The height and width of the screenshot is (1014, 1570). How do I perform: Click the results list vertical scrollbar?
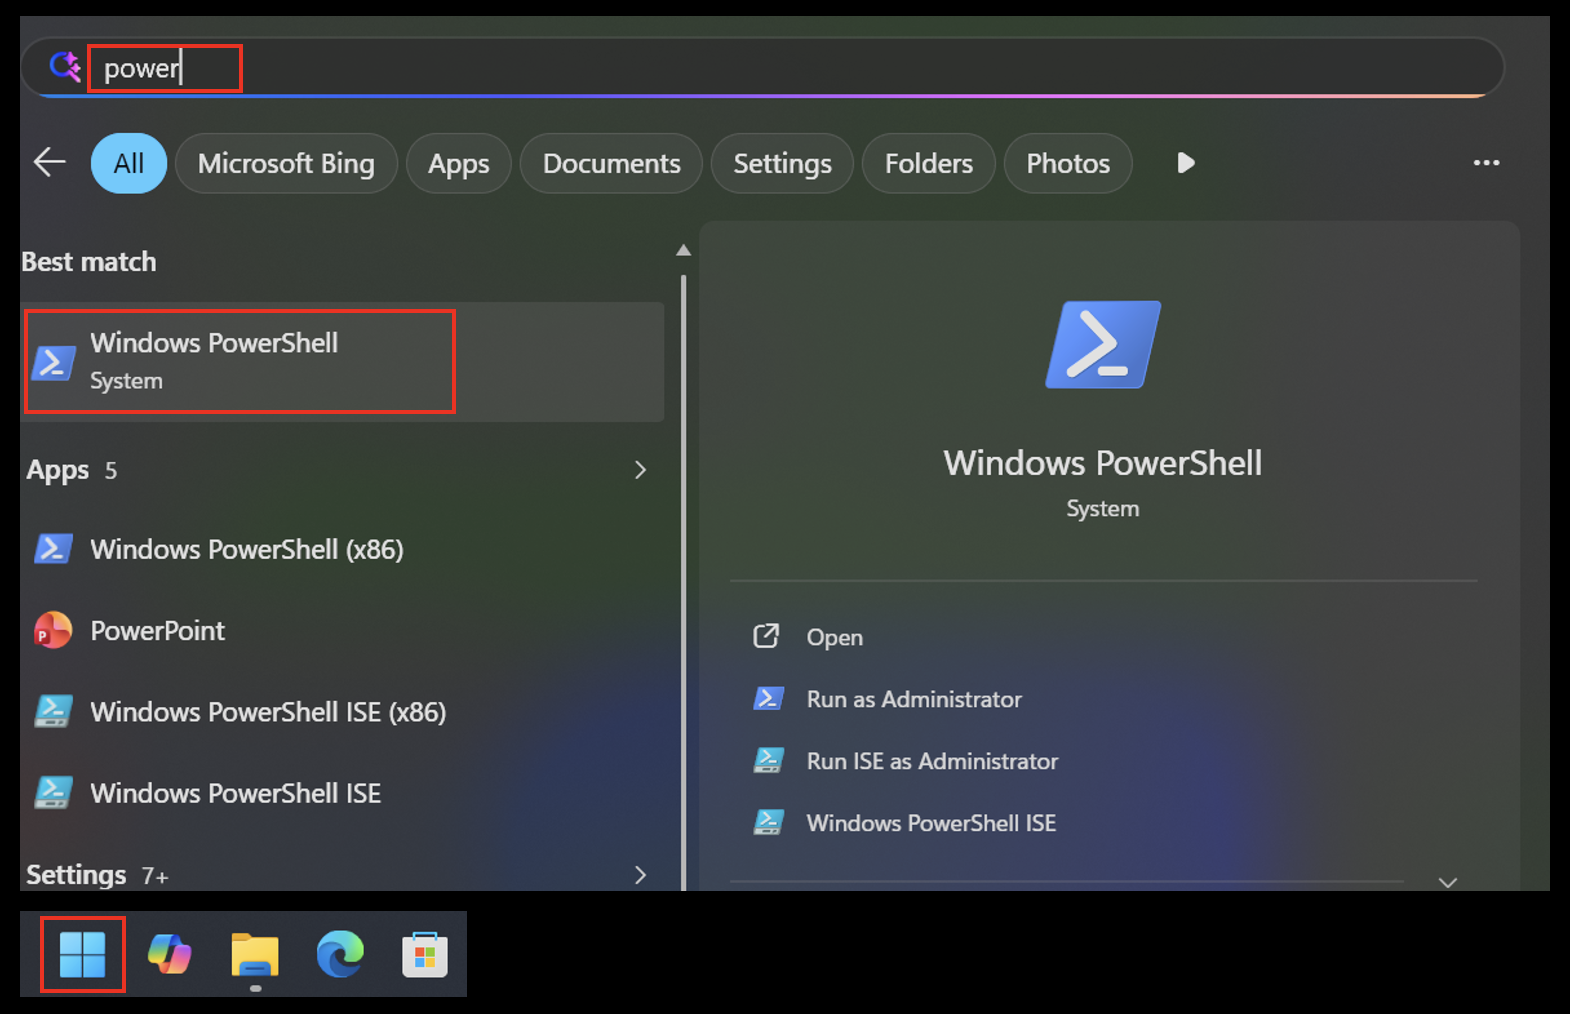684,582
